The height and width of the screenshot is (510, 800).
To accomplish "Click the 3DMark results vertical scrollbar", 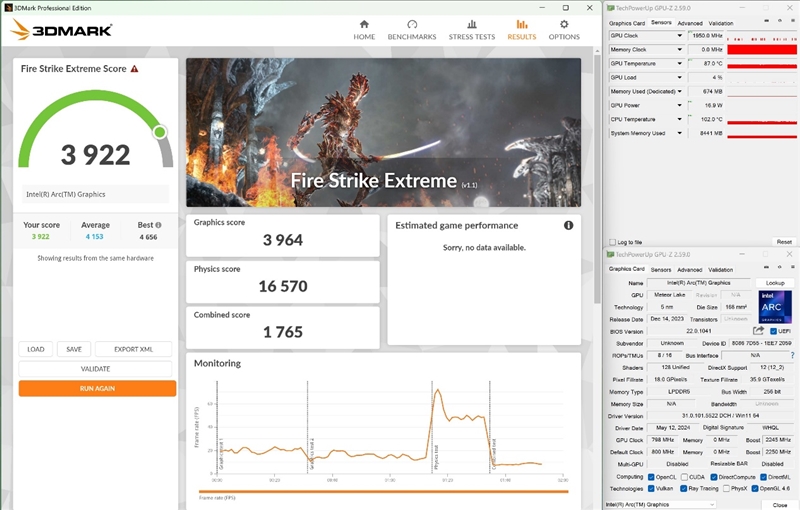I will coord(597,178).
